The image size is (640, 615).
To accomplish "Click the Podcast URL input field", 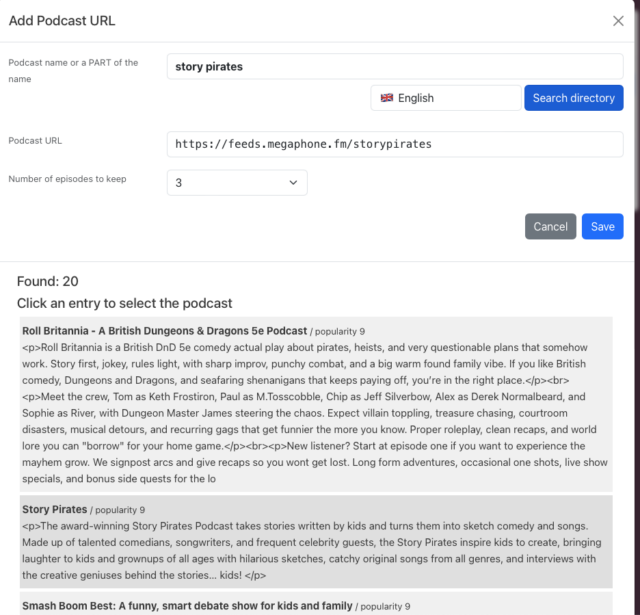I will 395,144.
